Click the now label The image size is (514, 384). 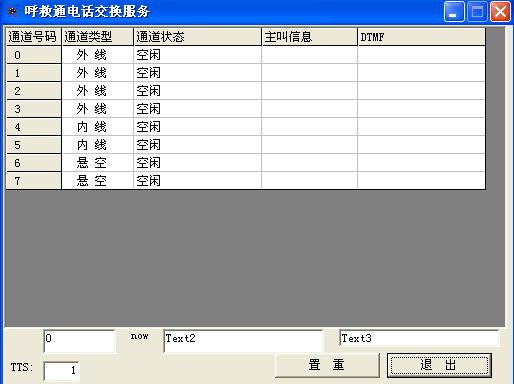coord(139,336)
